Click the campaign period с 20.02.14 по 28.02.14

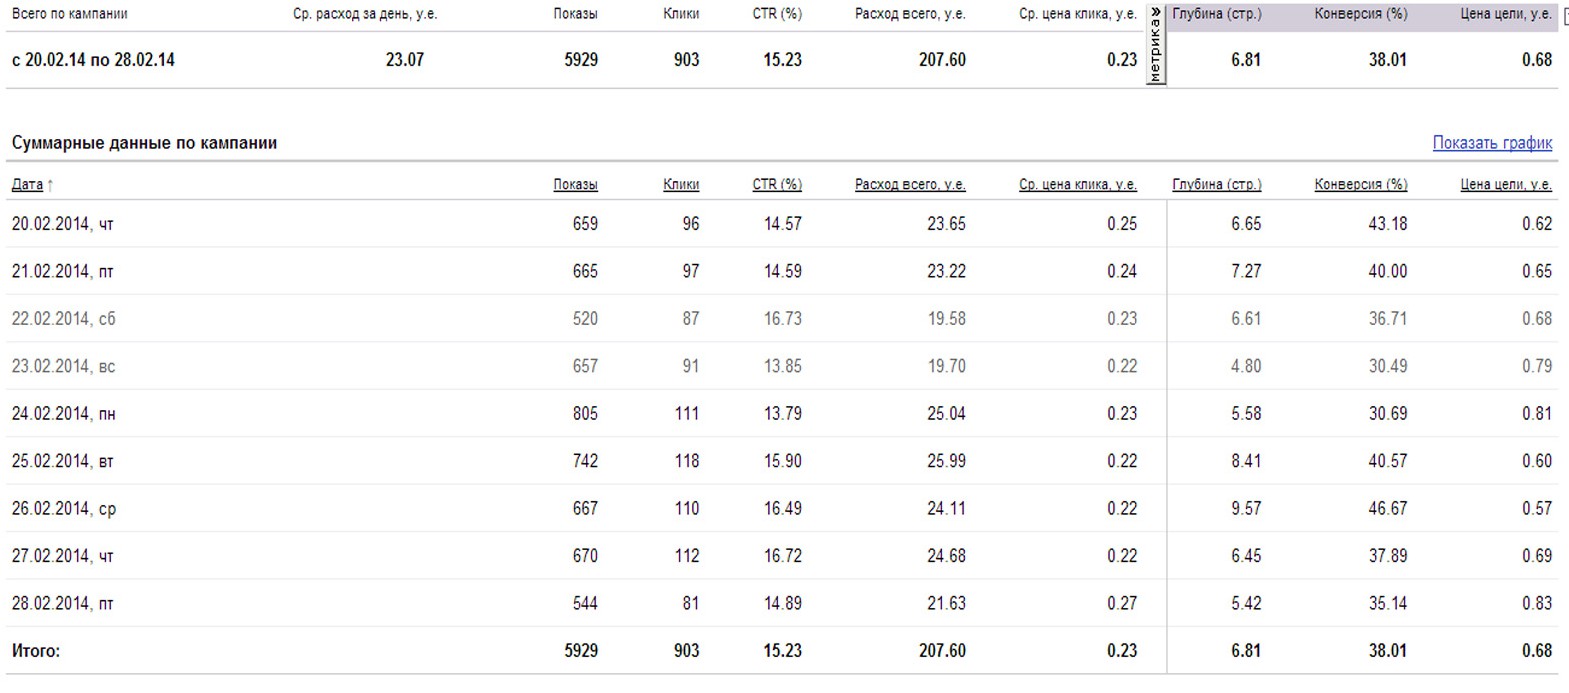(x=93, y=60)
